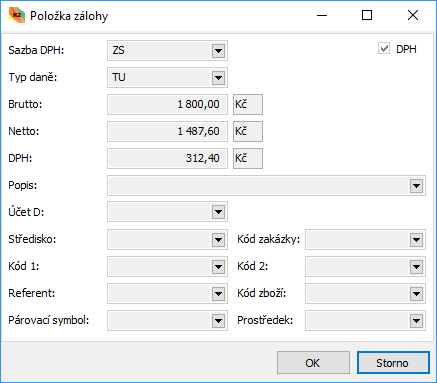Cancel with the Storno button

(x=393, y=363)
